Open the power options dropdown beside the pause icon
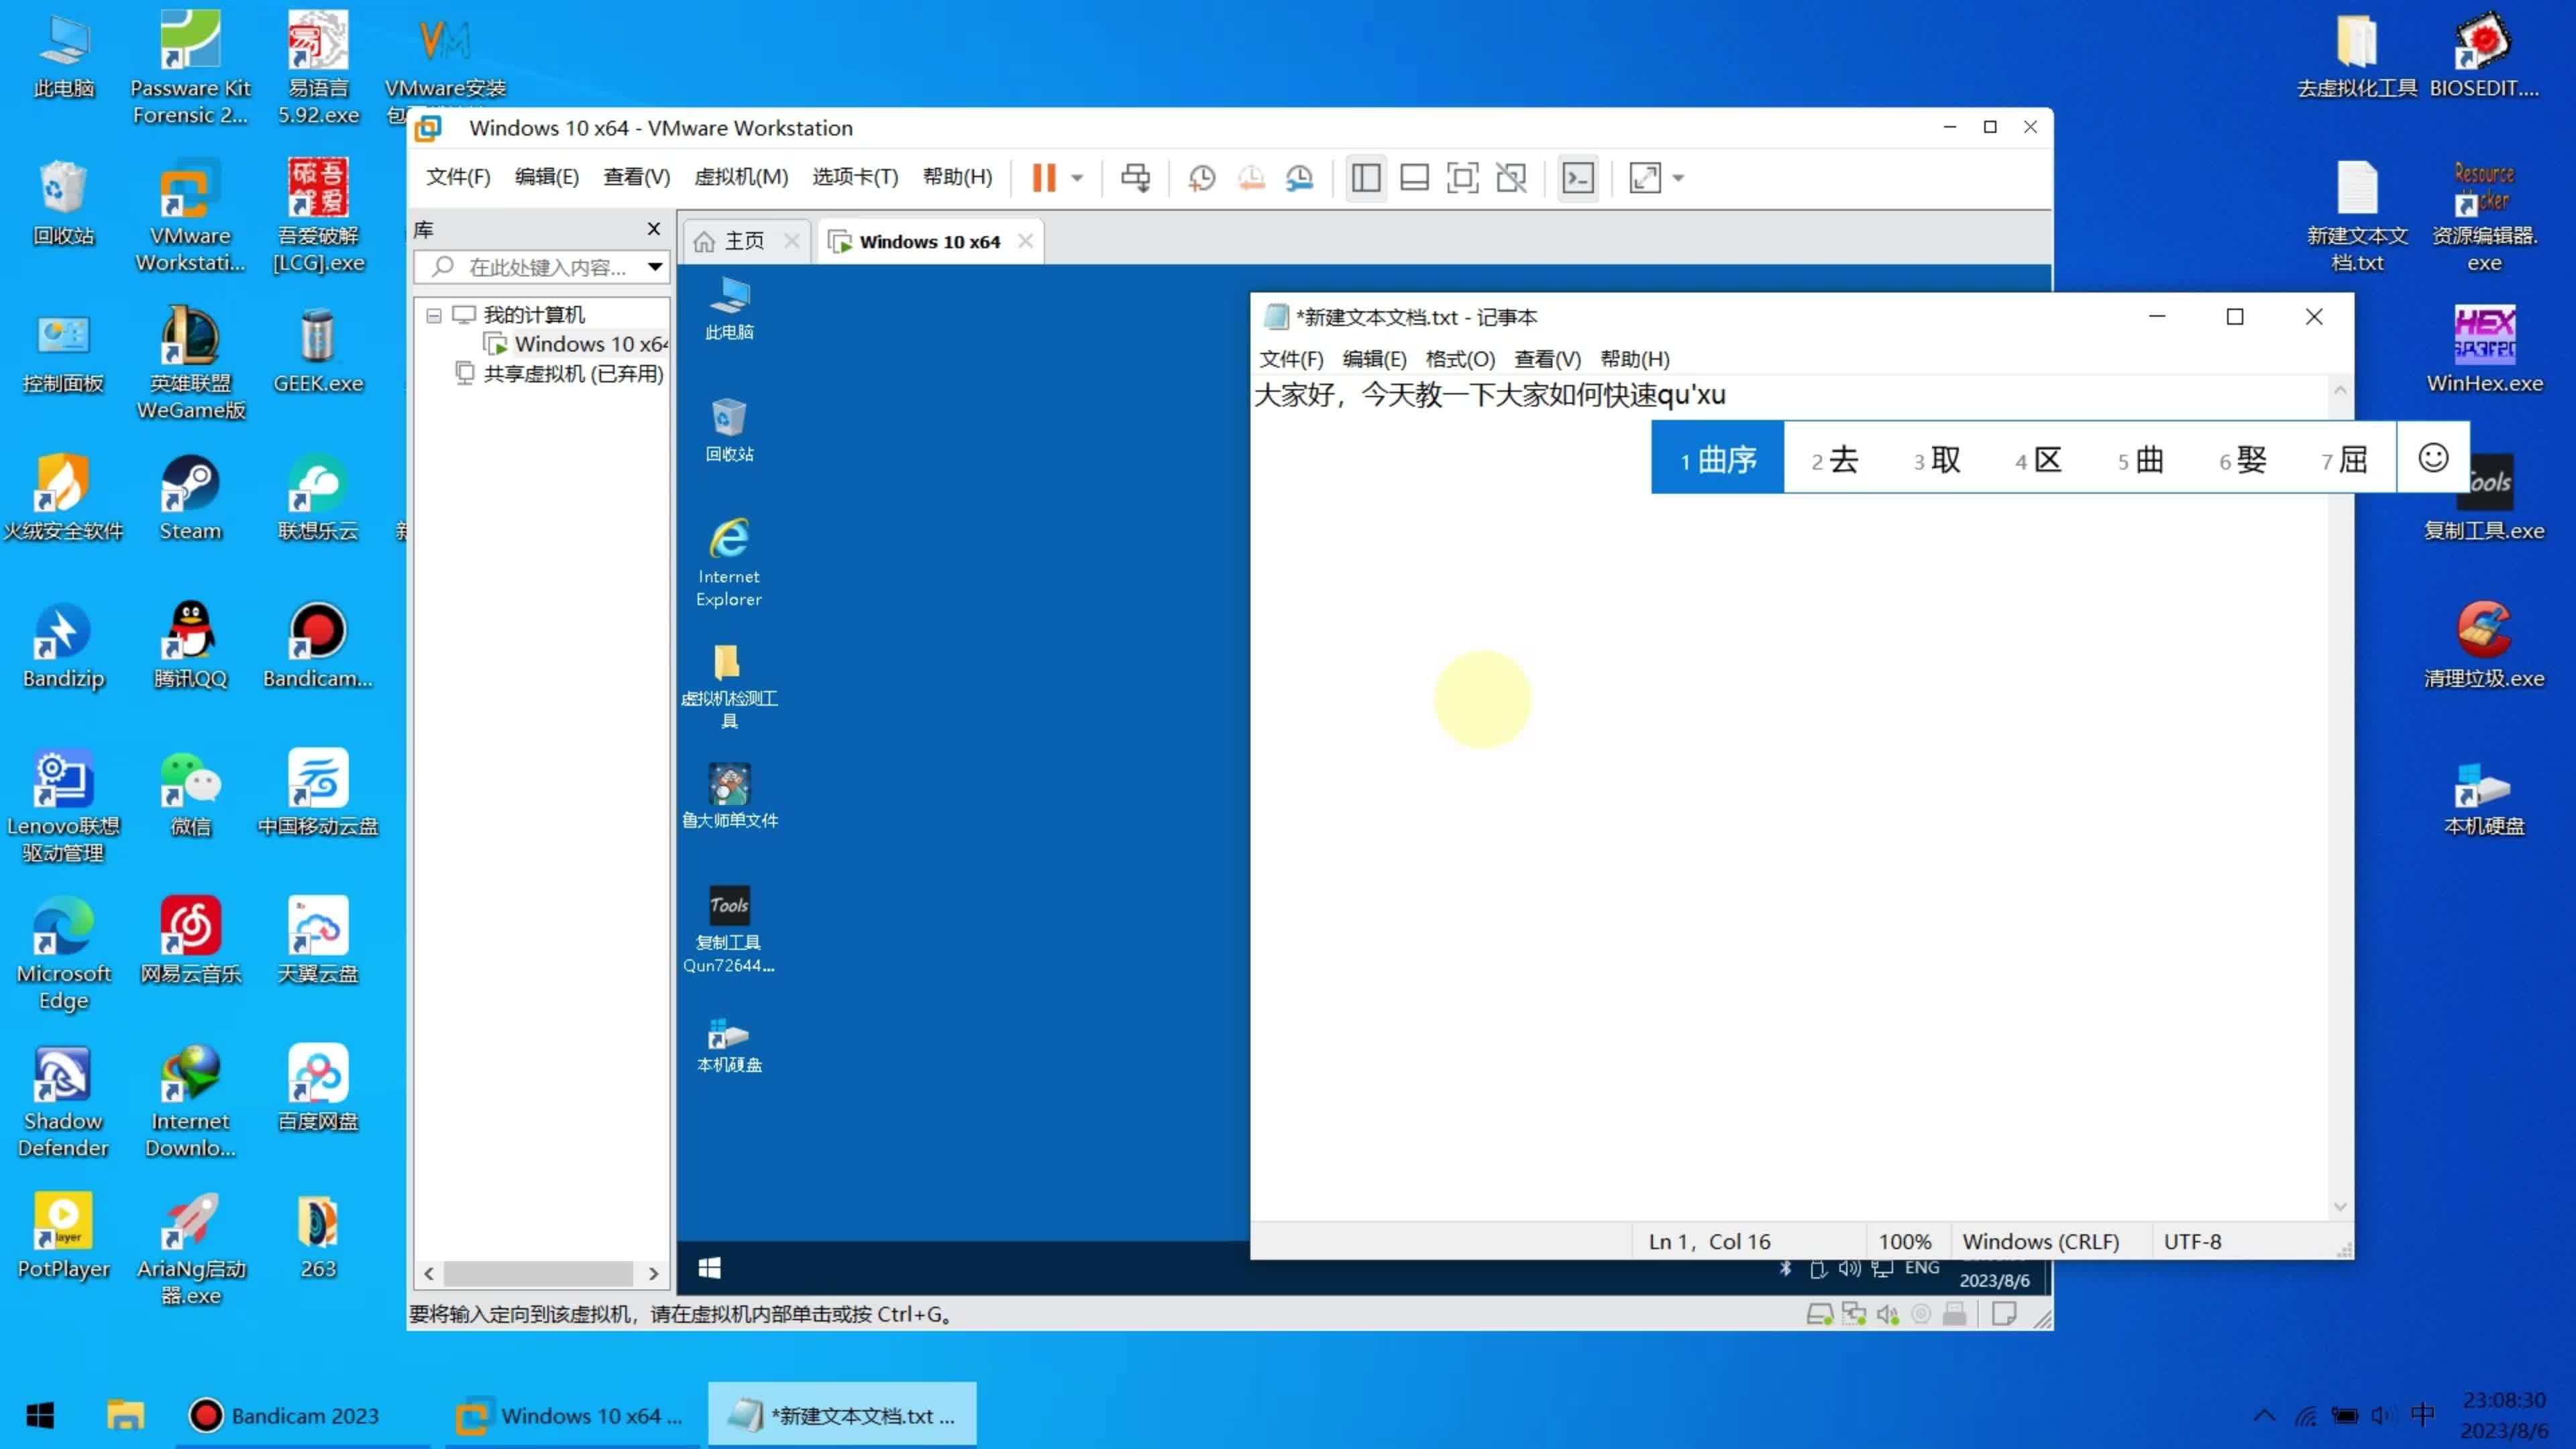This screenshot has height=1449, width=2576. coord(1076,177)
